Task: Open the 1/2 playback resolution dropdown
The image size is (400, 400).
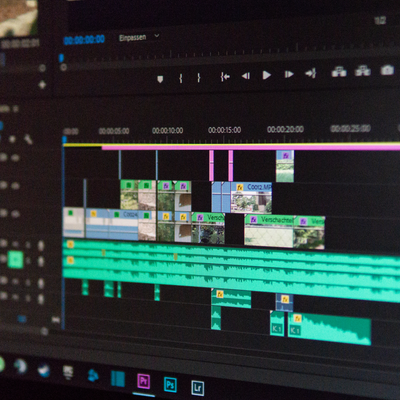Action: pyautogui.click(x=380, y=21)
